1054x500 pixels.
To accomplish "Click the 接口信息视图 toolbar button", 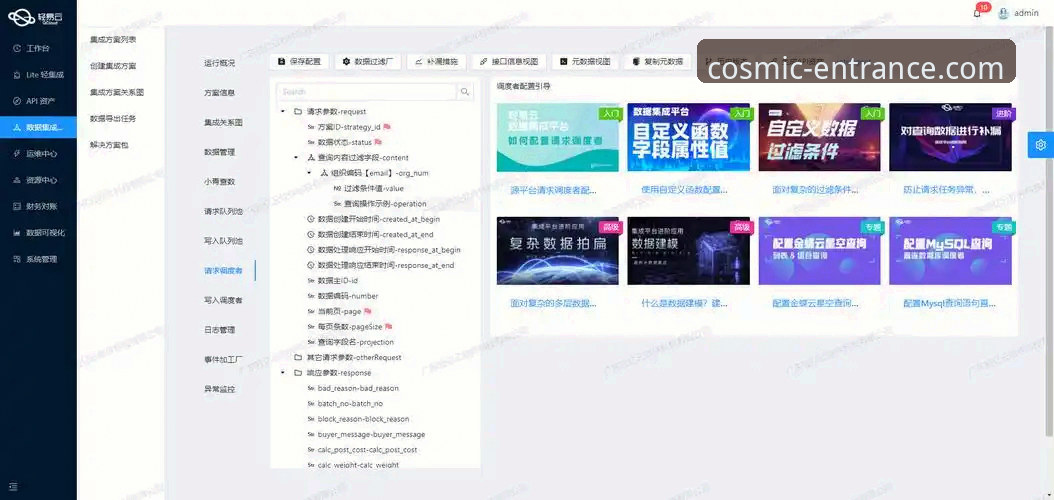I will (510, 61).
